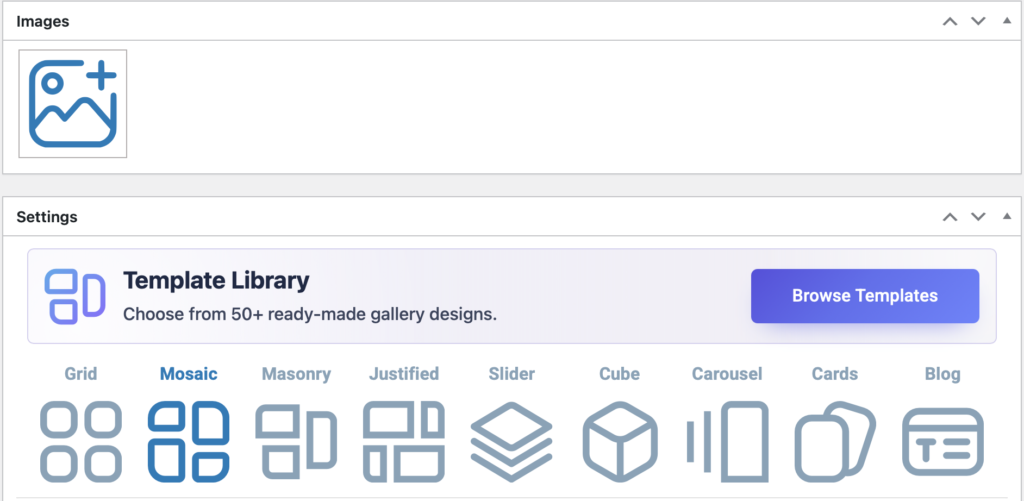Move the Settings panel up
Screen dimensions: 1024x501
pos(950,217)
